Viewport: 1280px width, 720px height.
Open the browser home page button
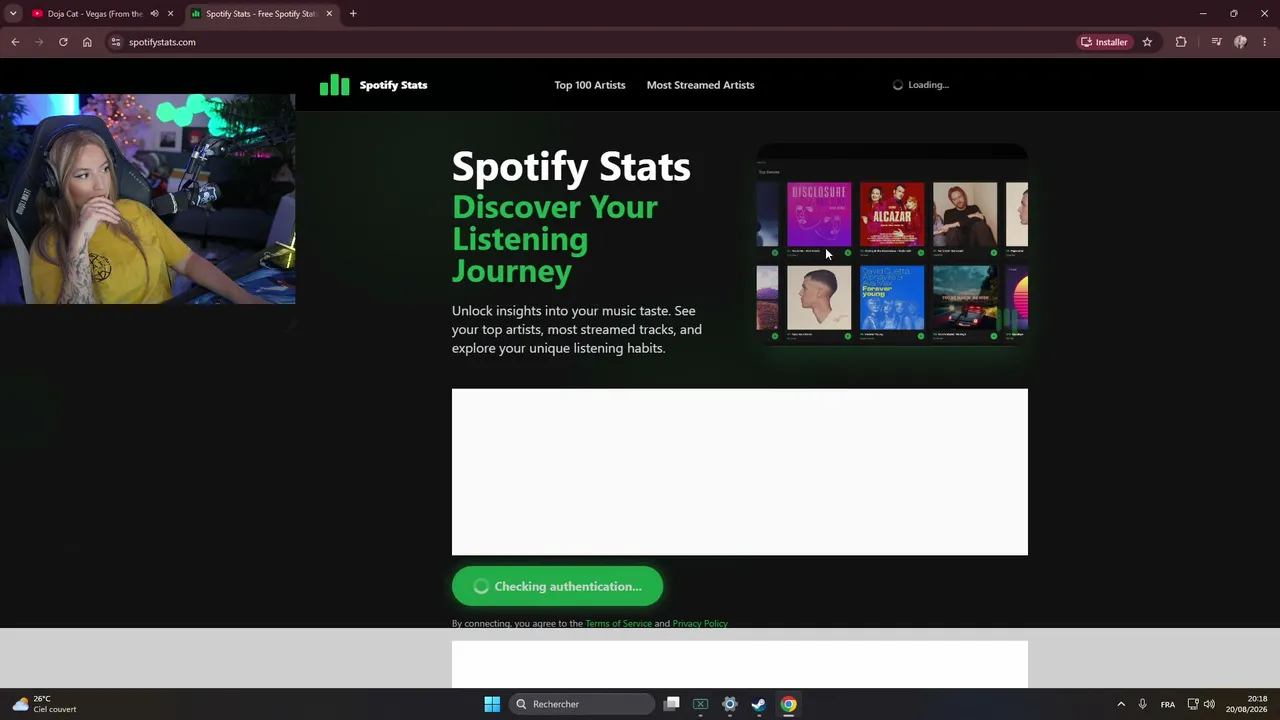click(x=87, y=42)
